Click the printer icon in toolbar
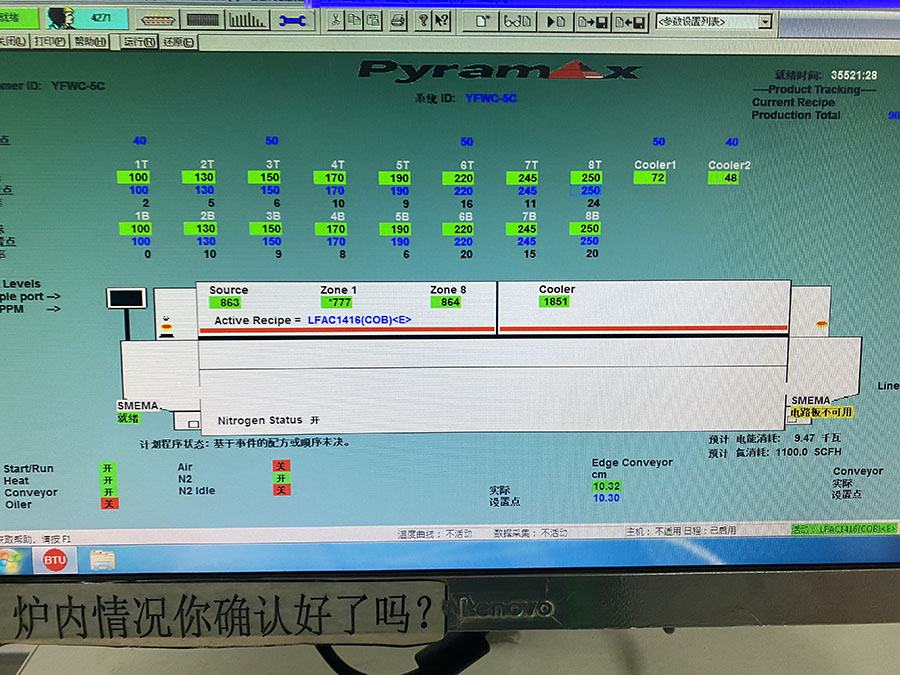The height and width of the screenshot is (675, 900). click(x=397, y=21)
